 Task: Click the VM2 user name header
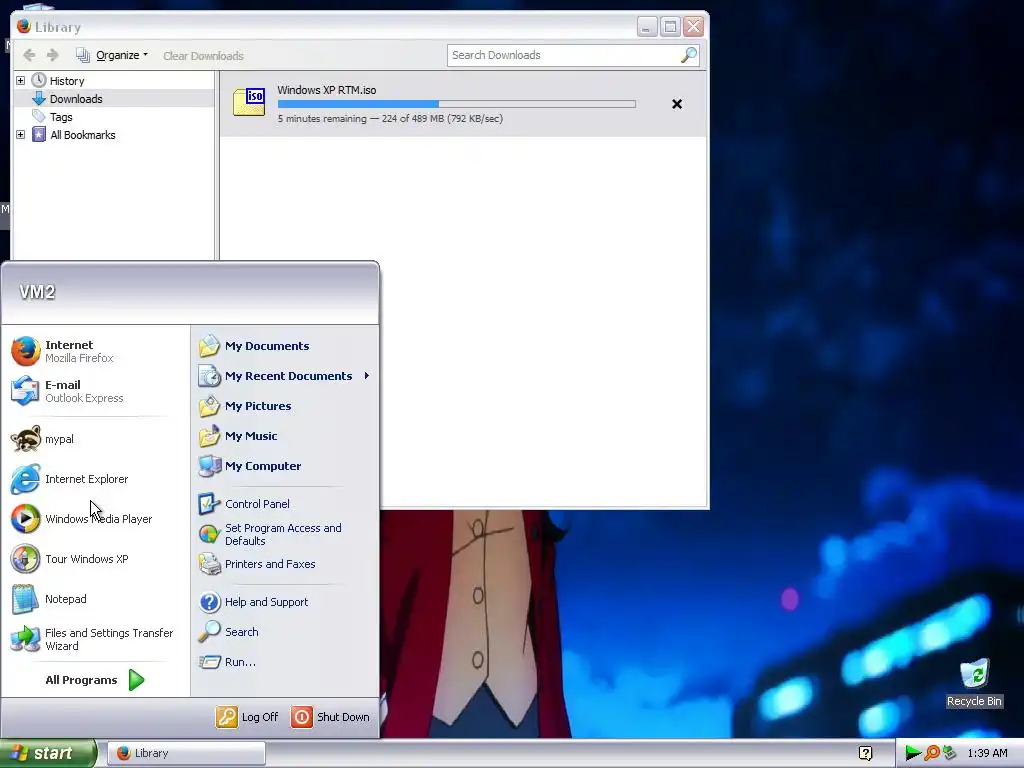tap(37, 292)
